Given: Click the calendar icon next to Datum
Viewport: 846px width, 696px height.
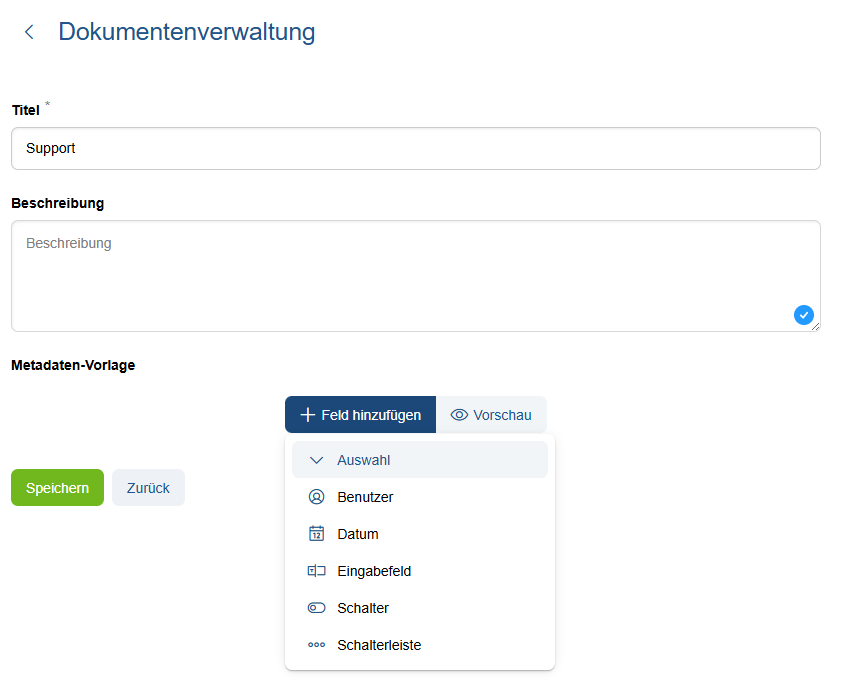Looking at the screenshot, I should [x=317, y=534].
